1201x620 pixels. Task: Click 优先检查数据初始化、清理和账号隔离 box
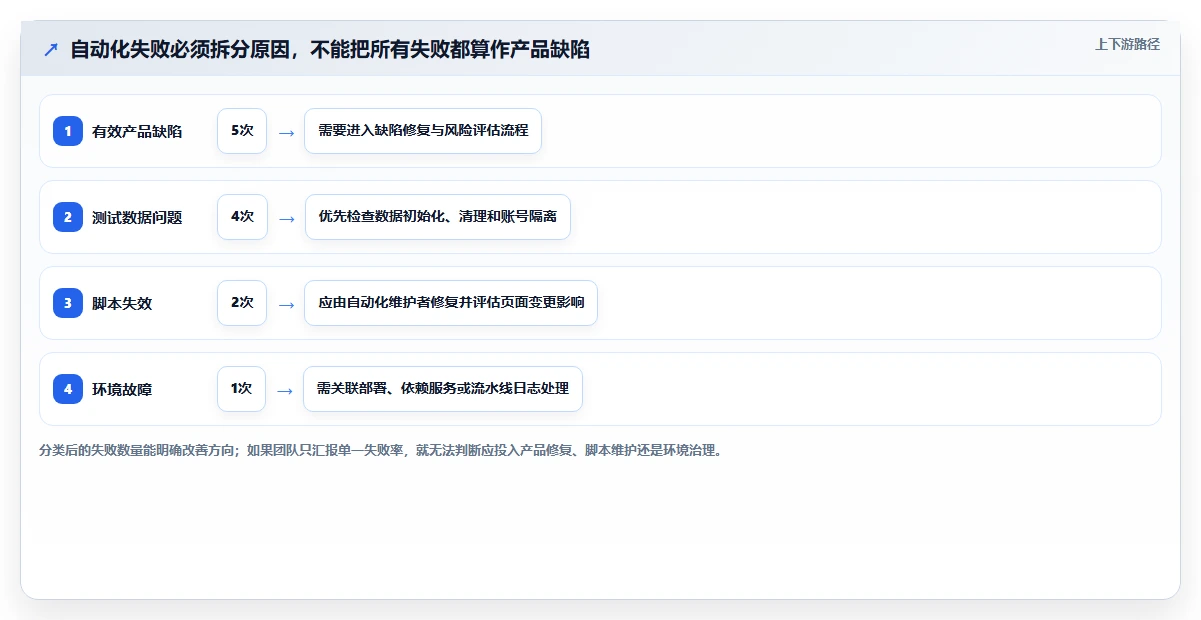click(437, 217)
